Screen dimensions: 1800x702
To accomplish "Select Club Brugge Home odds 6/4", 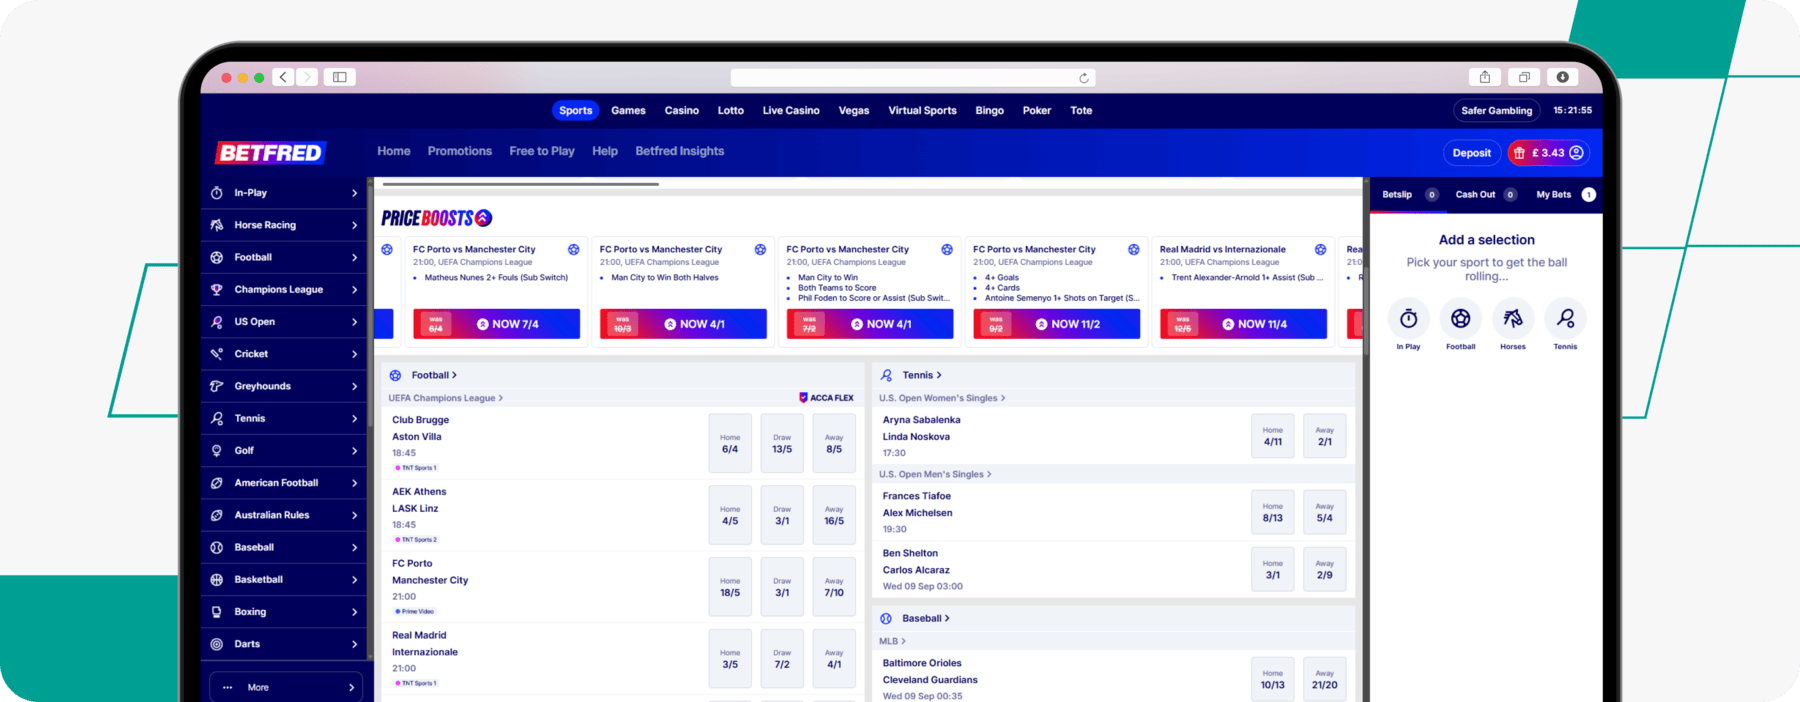I will click(730, 443).
